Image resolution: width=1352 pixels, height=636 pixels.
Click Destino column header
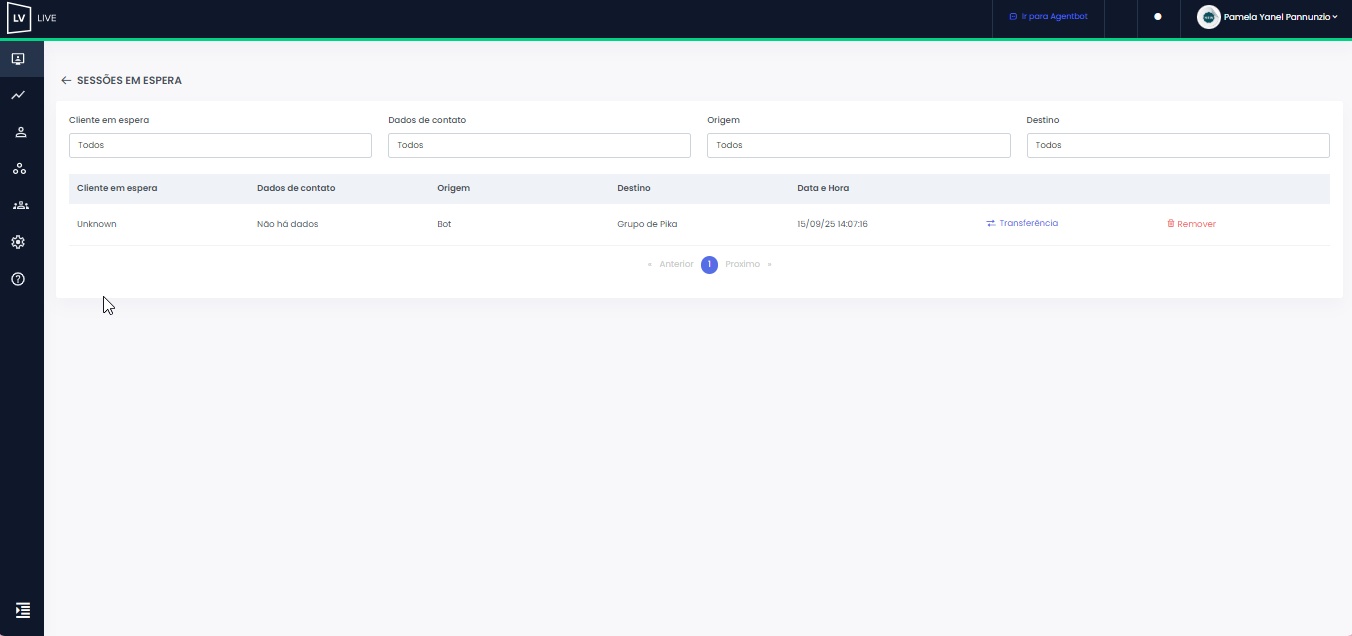(x=634, y=188)
